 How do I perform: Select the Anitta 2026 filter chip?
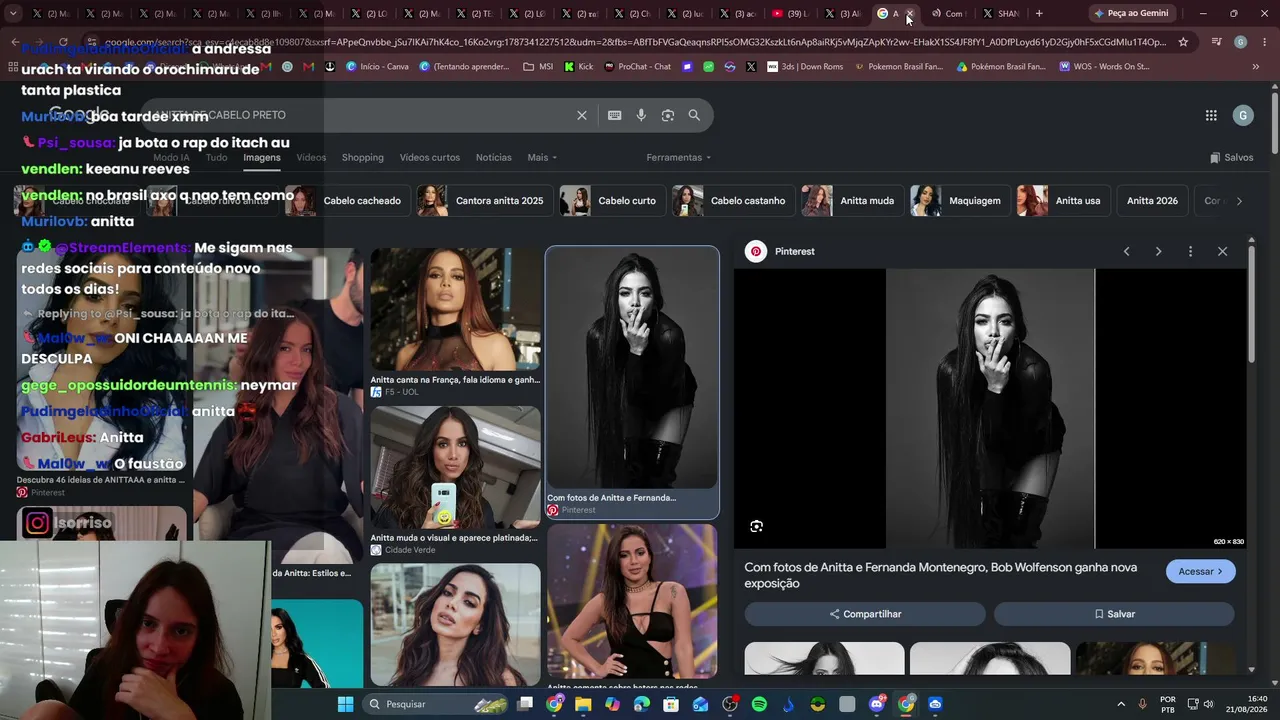(1152, 200)
